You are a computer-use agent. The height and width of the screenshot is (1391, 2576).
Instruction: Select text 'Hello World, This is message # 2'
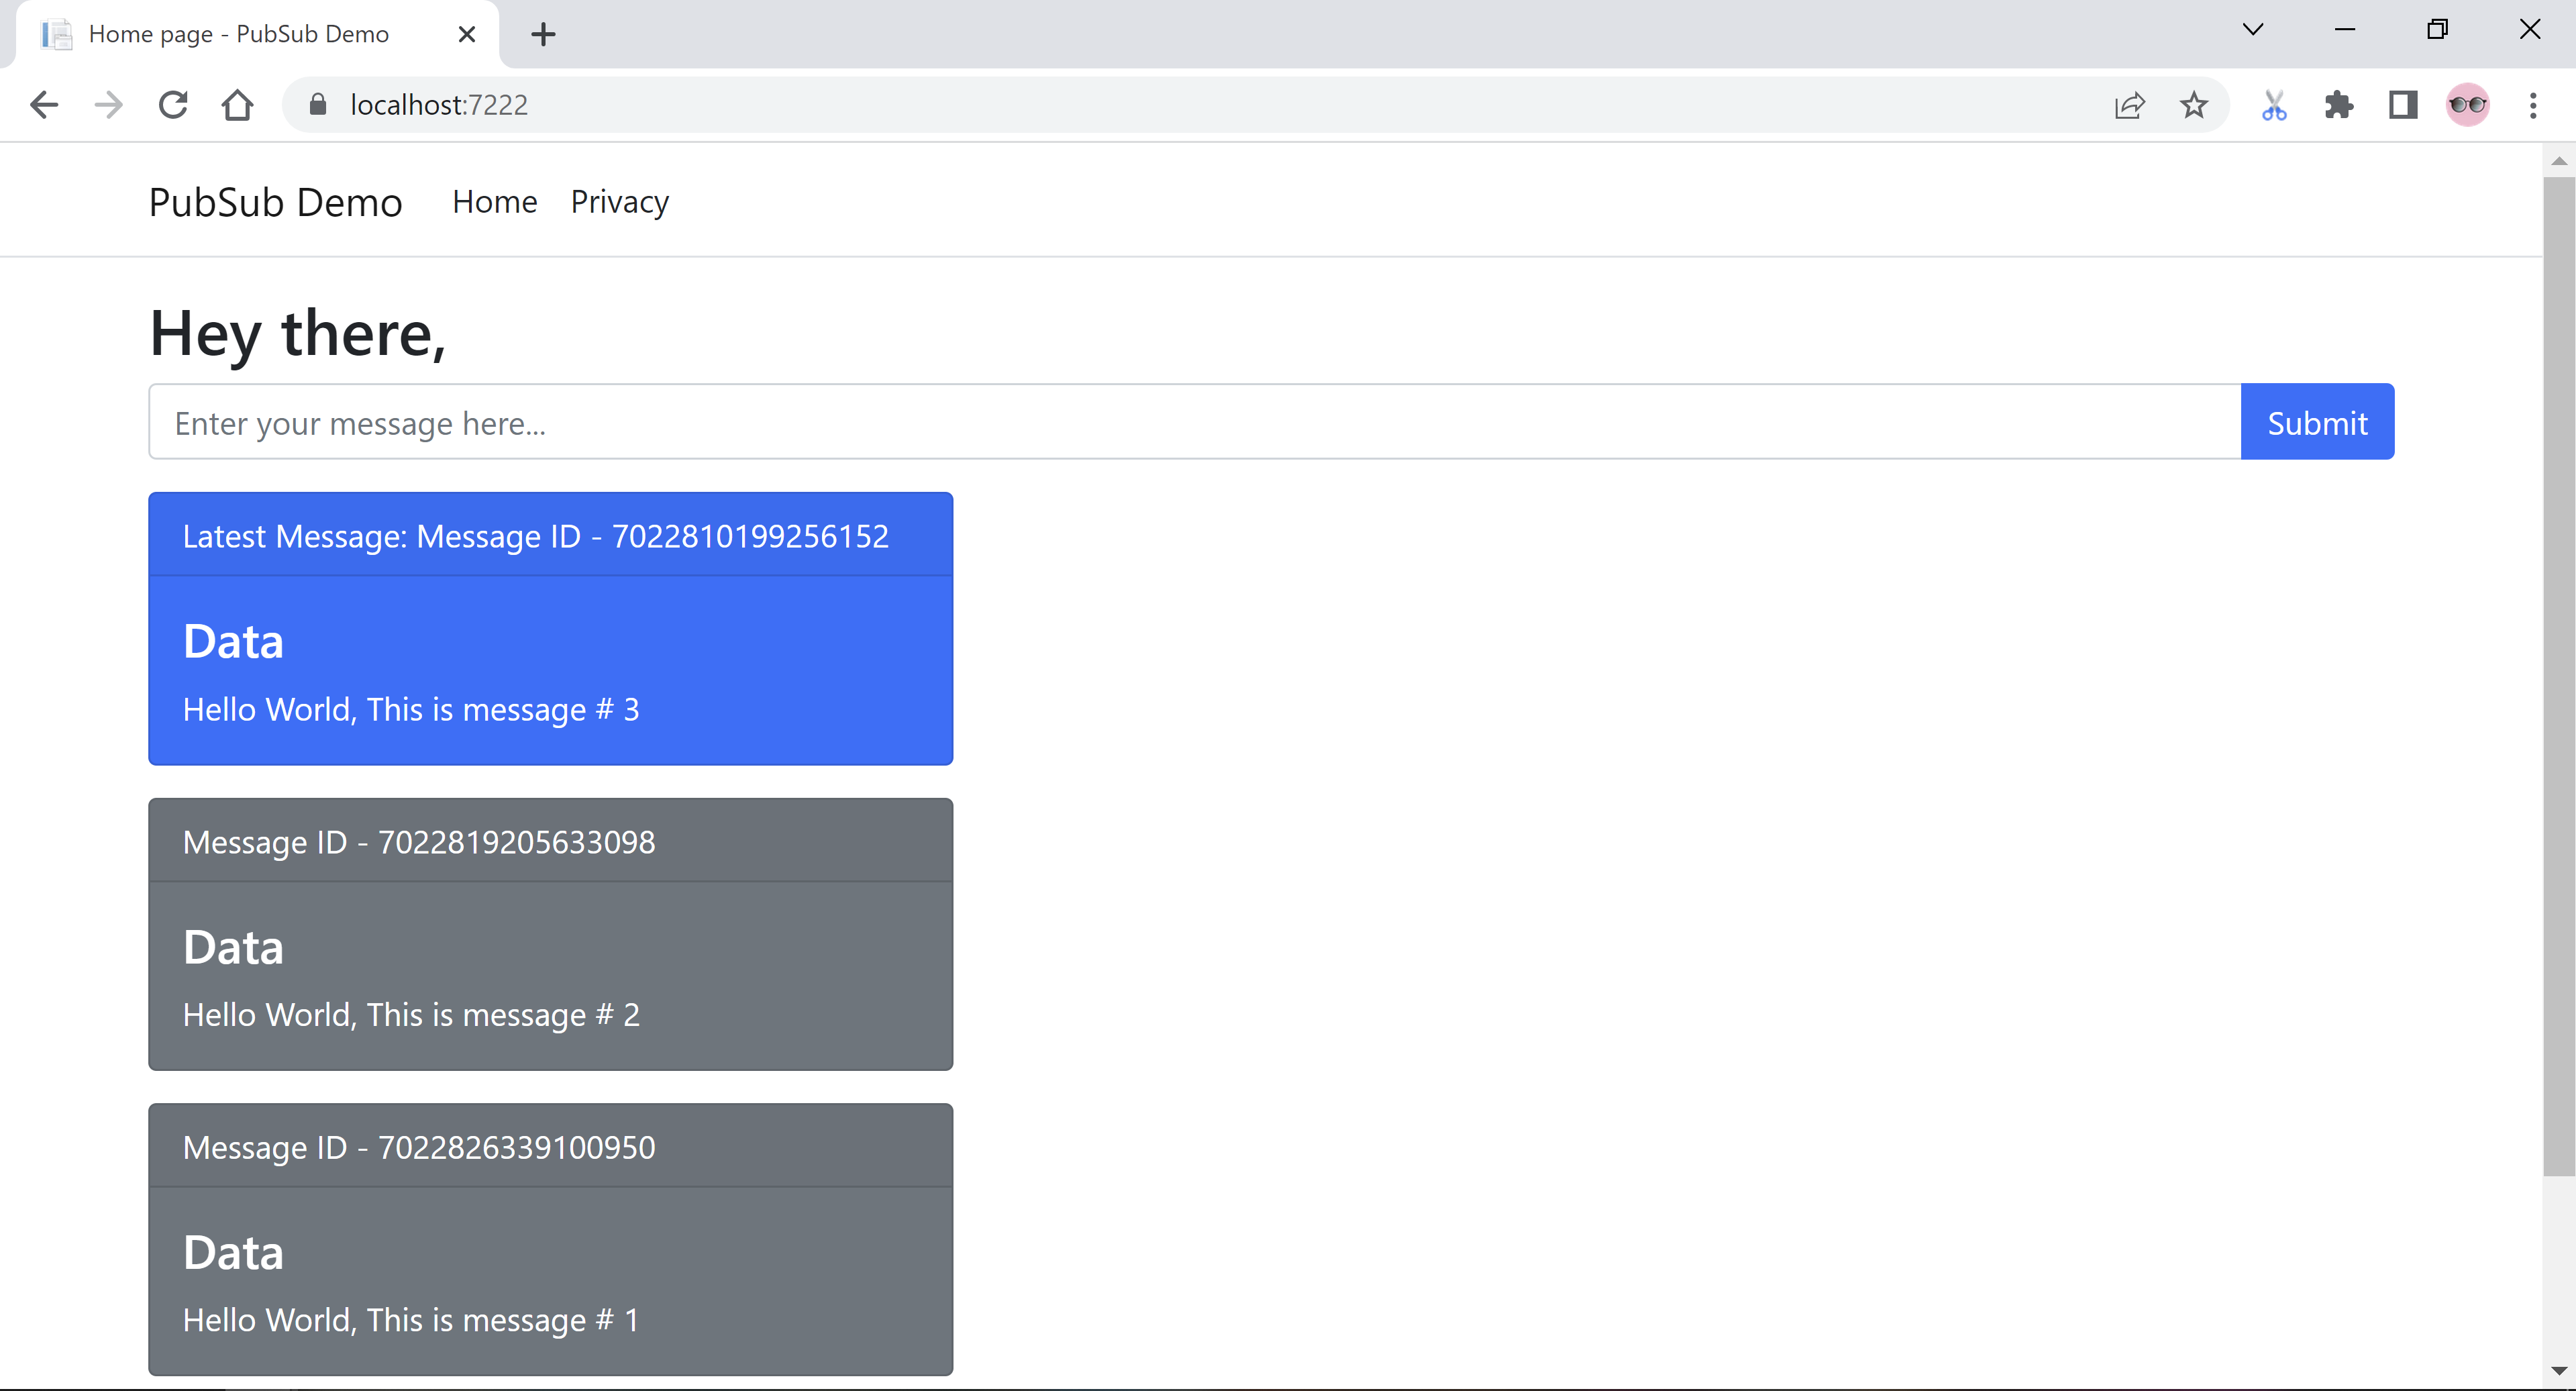[x=411, y=1014]
